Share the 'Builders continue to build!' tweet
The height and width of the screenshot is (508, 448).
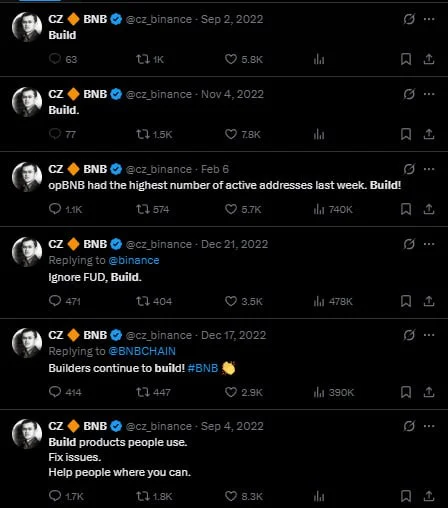429,392
